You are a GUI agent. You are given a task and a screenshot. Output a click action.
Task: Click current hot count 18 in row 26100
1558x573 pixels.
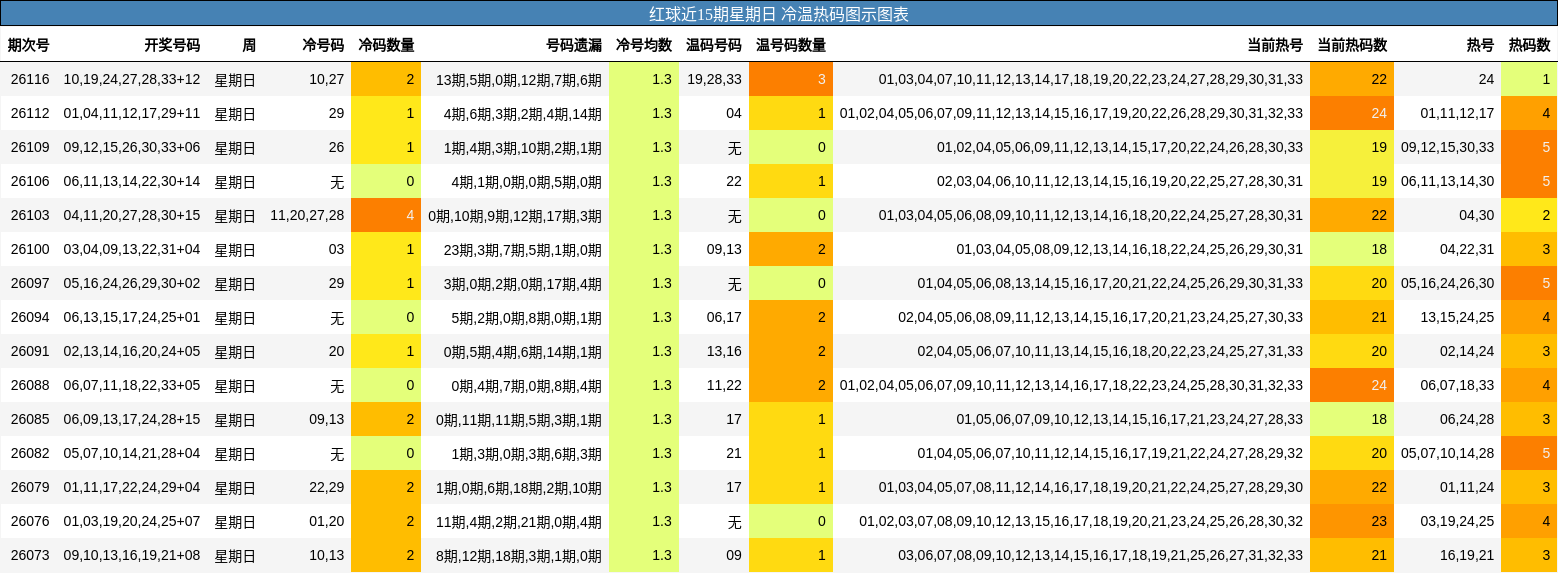pos(1352,249)
